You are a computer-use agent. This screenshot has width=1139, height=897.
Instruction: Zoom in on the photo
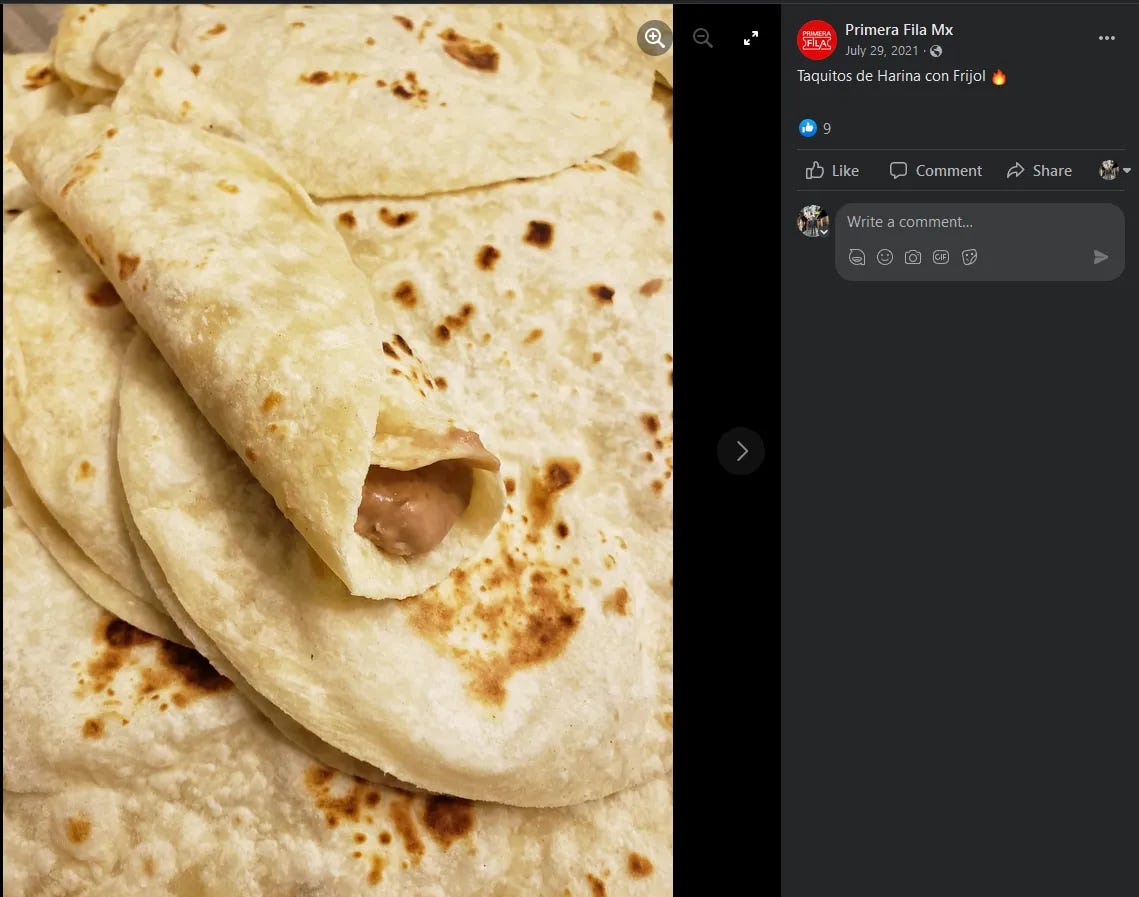coord(654,38)
